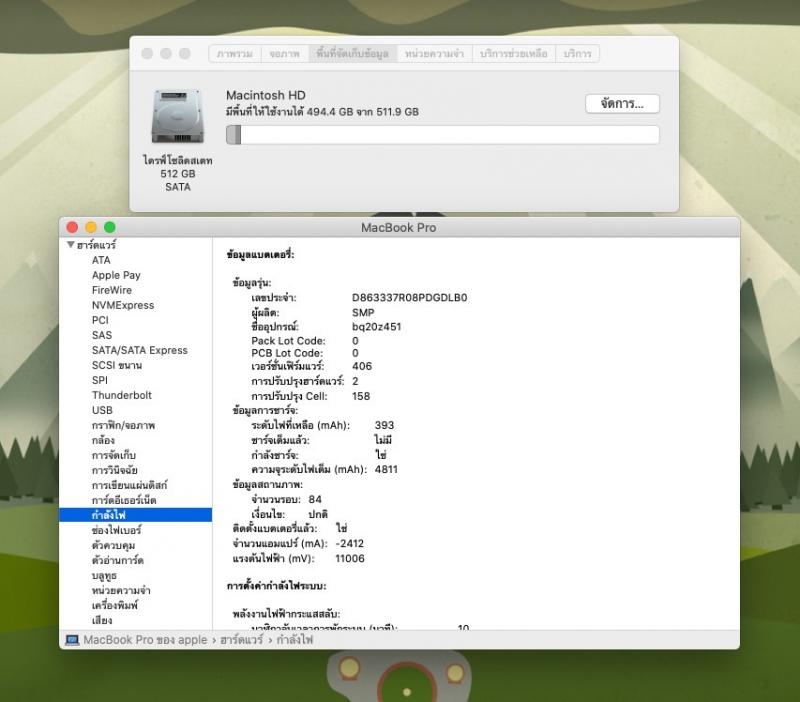Click Cell revision value 158
The height and width of the screenshot is (702, 800).
click(361, 396)
